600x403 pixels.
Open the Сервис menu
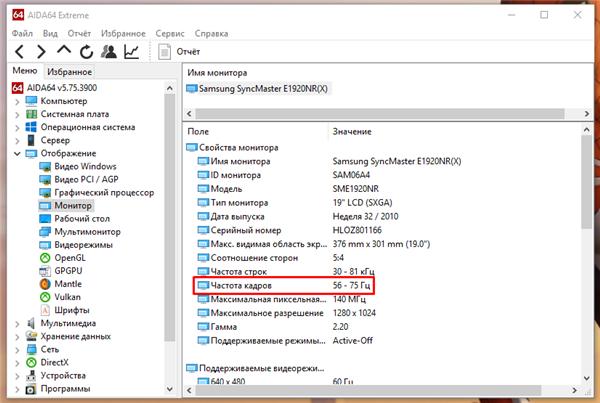coord(170,34)
